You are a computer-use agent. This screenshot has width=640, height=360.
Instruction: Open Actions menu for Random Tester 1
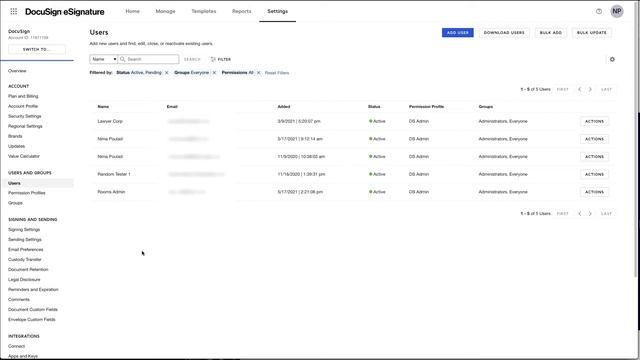point(594,174)
